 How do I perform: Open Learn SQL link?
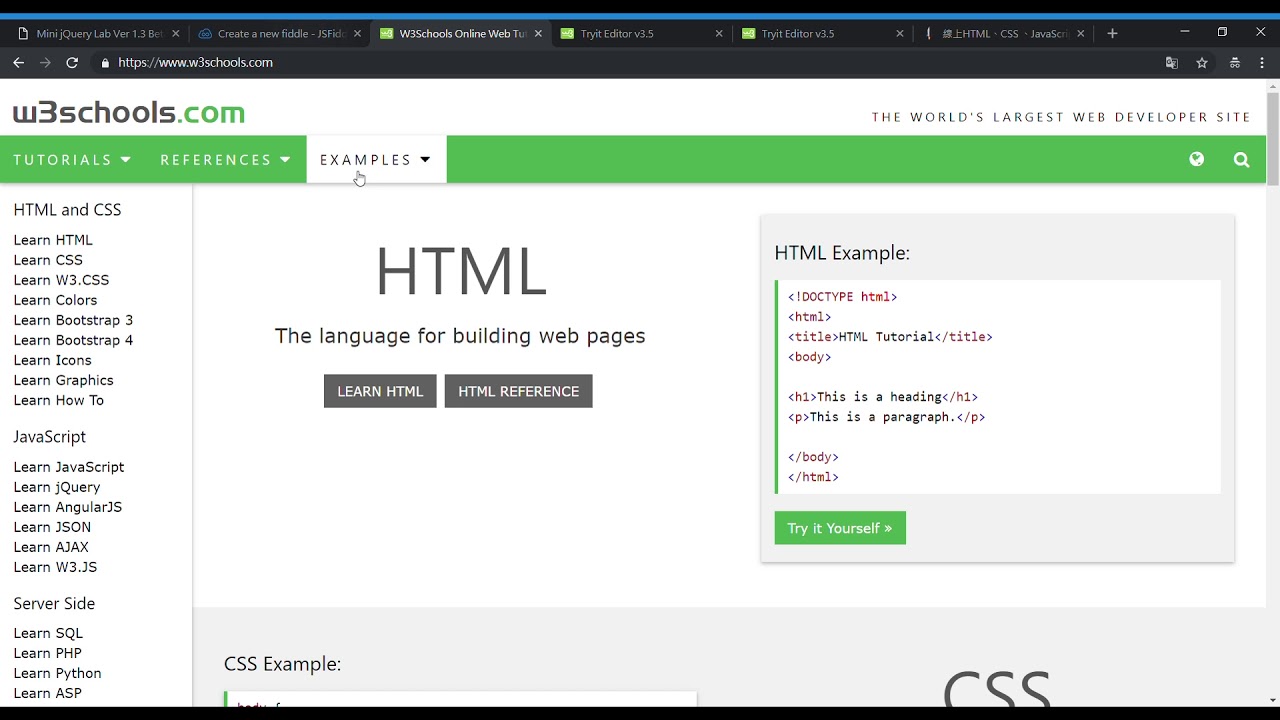click(48, 633)
